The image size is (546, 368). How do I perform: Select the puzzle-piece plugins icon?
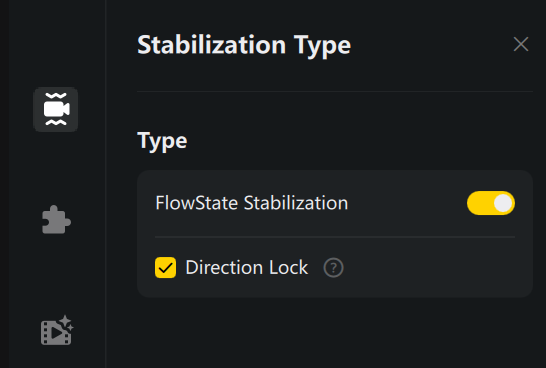[x=56, y=219]
